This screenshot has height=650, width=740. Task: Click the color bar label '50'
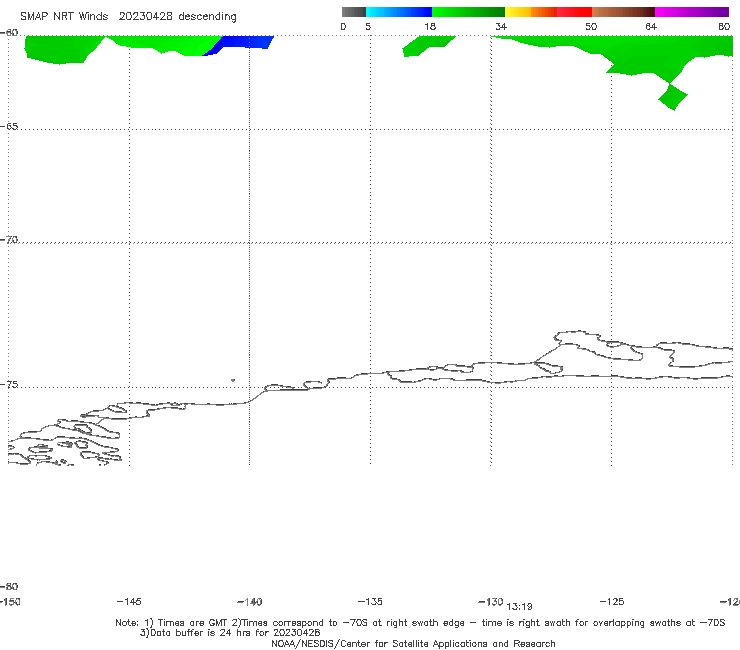point(591,26)
